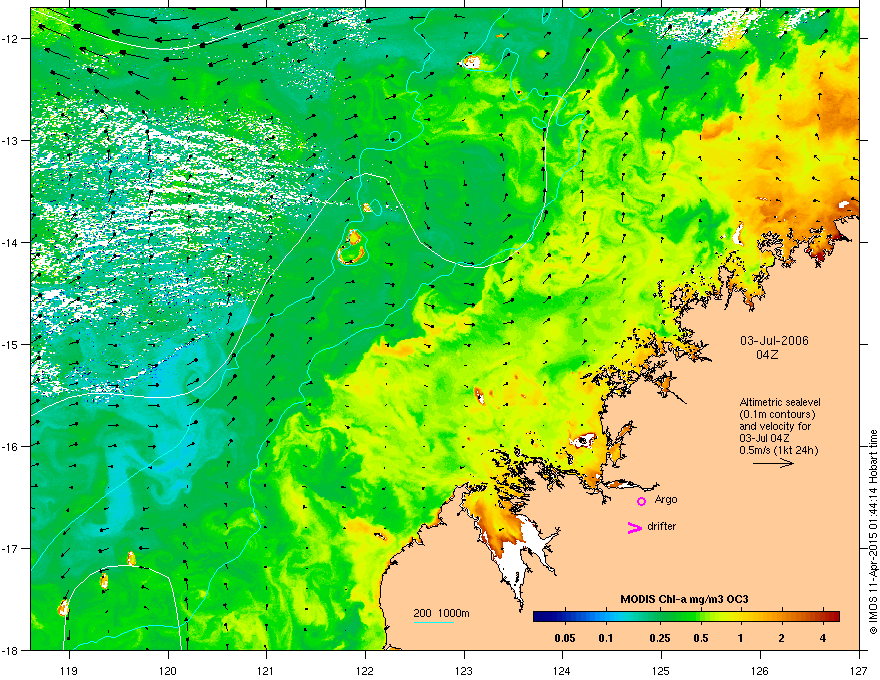The width and height of the screenshot is (880, 680).
Task: Click latitude axis label '-13'
Action: (x=10, y=140)
